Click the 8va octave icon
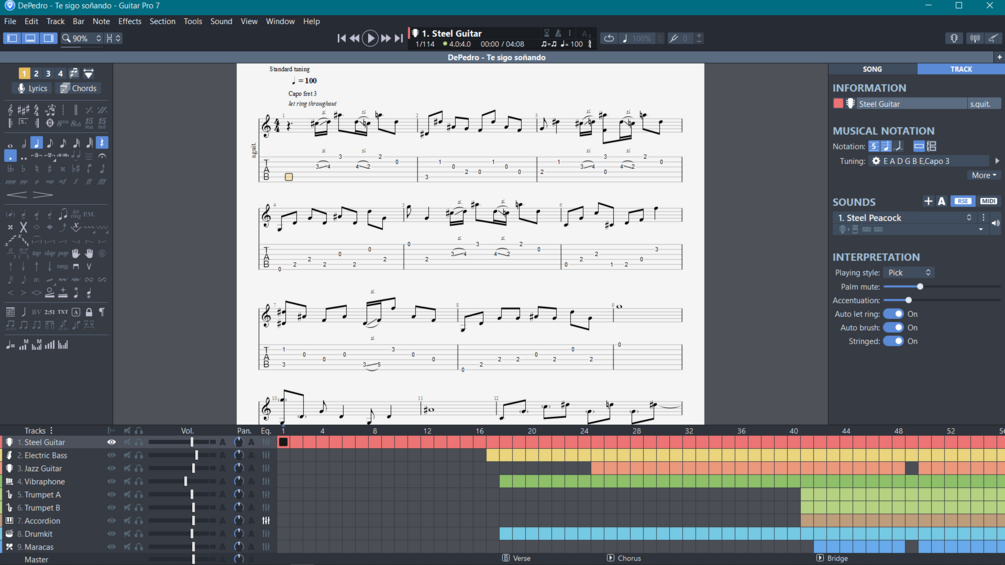Screen dimensions: 1005x565 (x=63, y=123)
